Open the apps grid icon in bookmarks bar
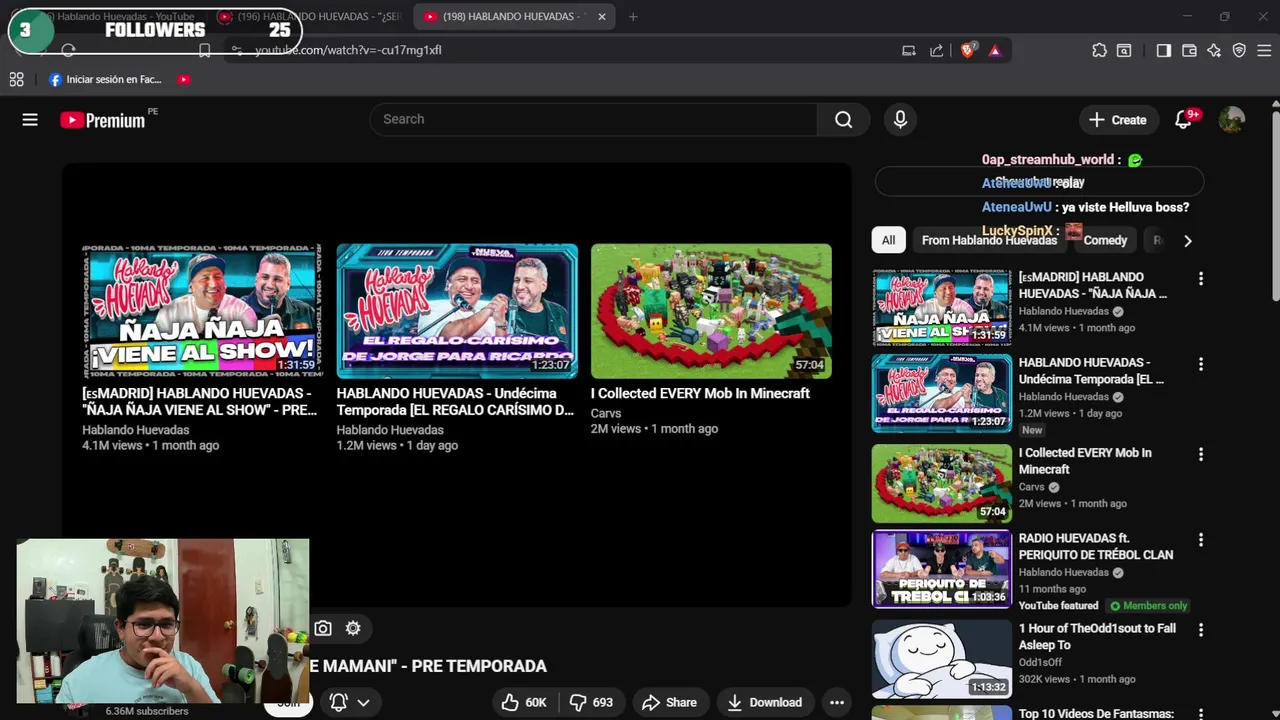Screen dimensions: 1280x720 tap(16, 79)
